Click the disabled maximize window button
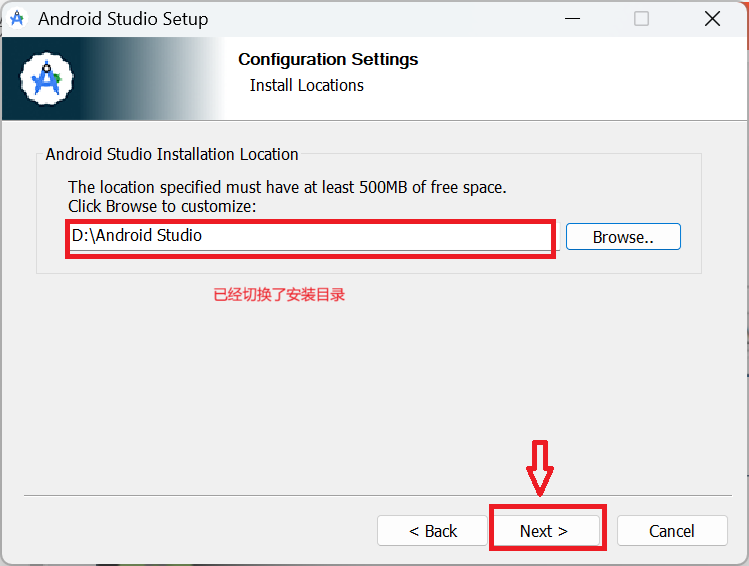 click(641, 19)
